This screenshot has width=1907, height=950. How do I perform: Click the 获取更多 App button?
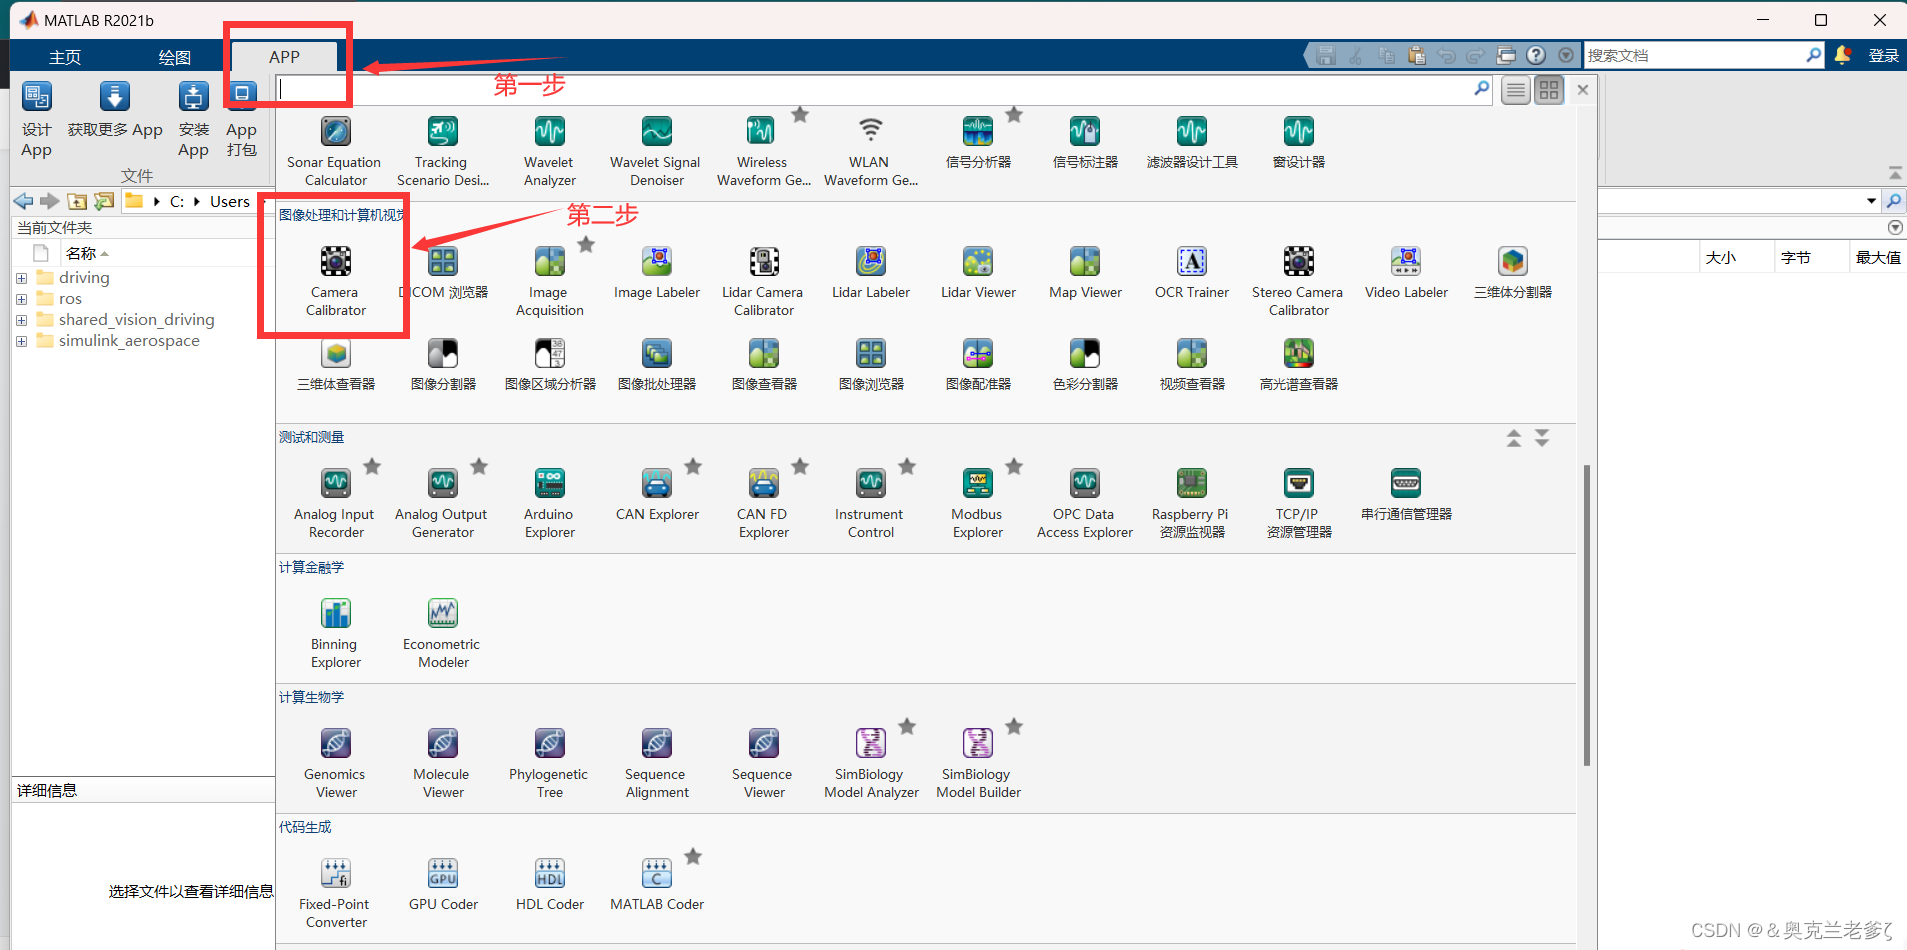point(115,111)
